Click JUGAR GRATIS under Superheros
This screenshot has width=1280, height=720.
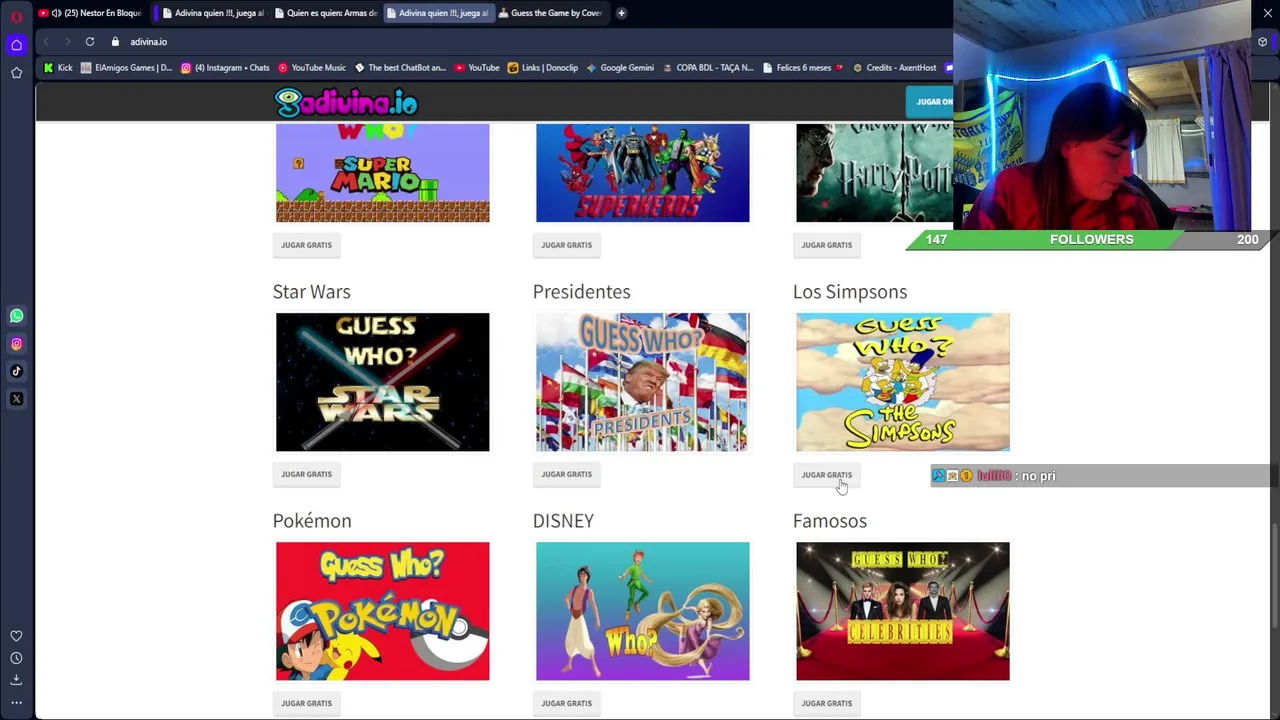(566, 245)
